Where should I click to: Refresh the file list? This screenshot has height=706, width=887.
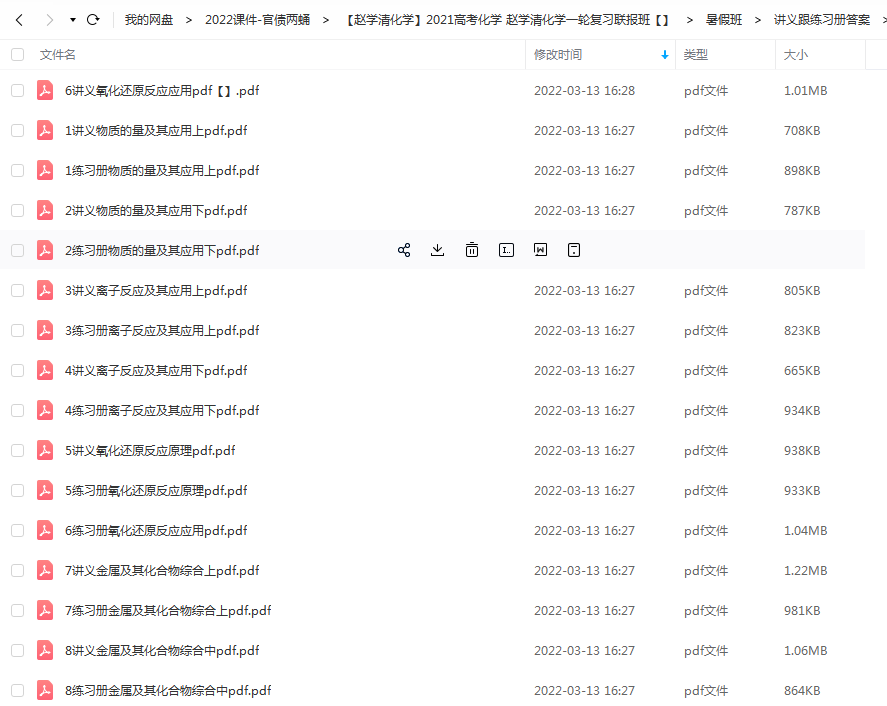pos(93,20)
